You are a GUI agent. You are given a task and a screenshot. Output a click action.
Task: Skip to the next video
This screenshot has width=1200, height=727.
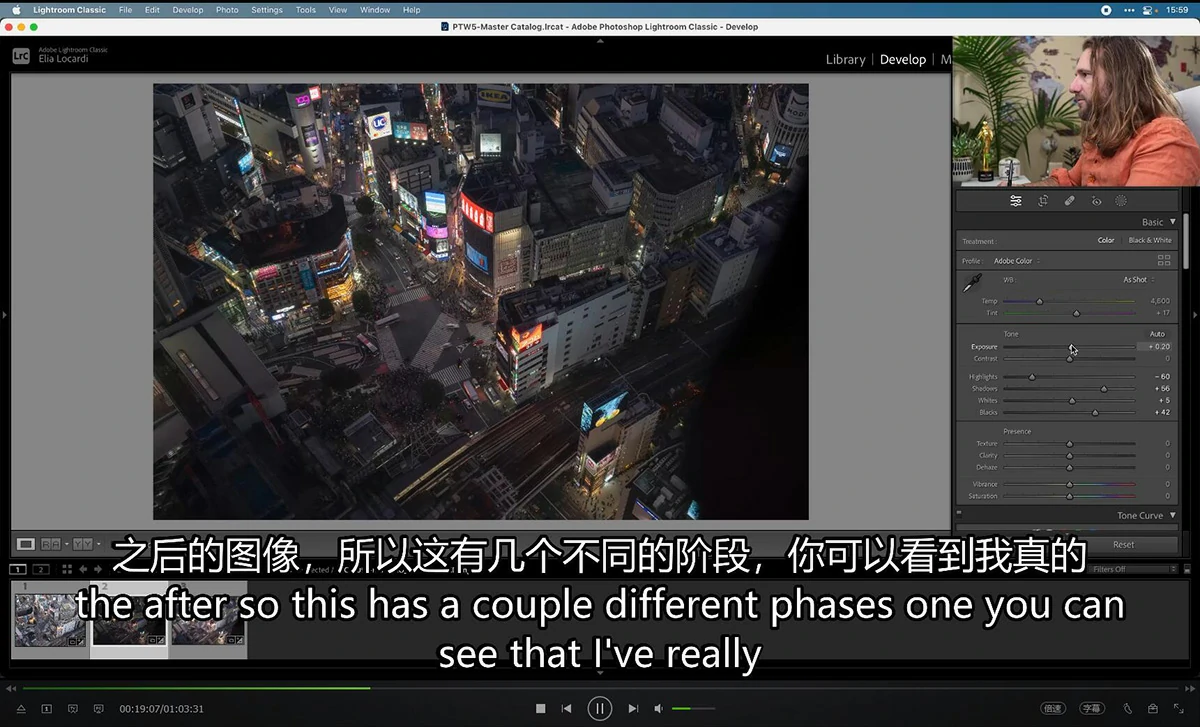coord(633,709)
